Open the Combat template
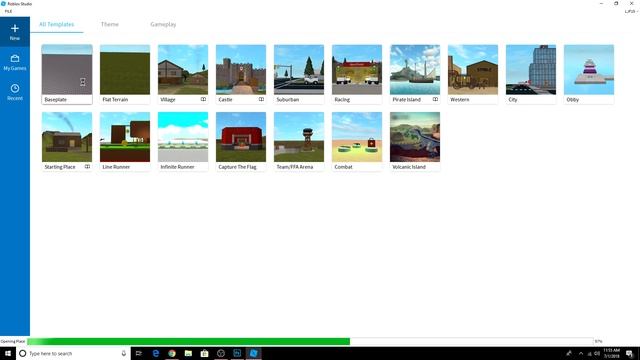Image resolution: width=640 pixels, height=360 pixels. pyautogui.click(x=357, y=142)
